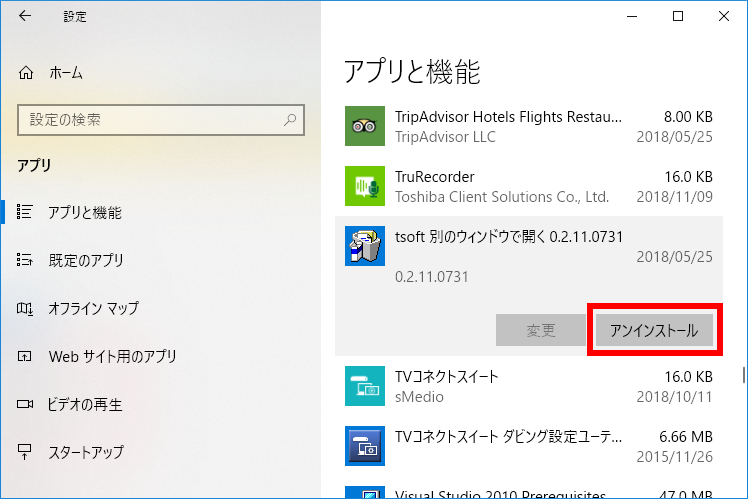Select the オフライン マップ map icon

tap(24, 309)
